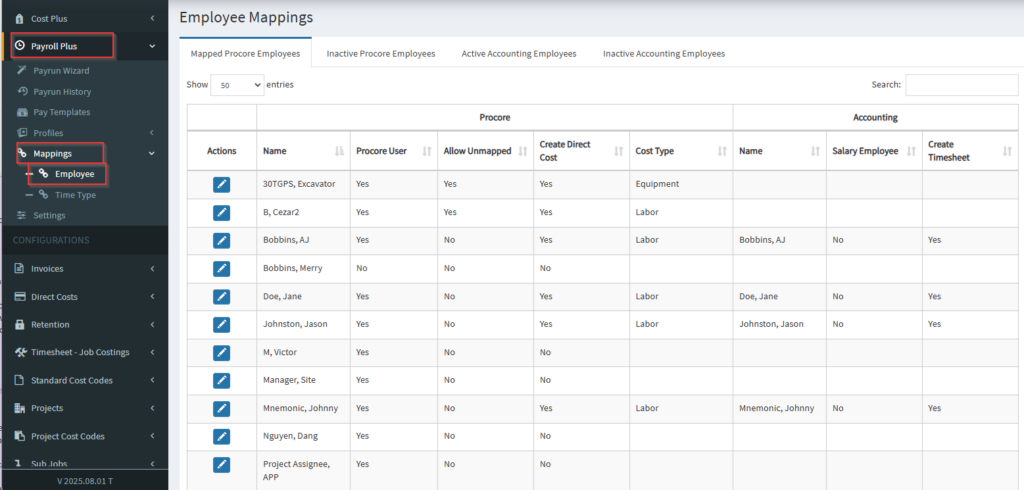The image size is (1024, 490).
Task: Sort by Procore Name column arrows
Action: (339, 151)
